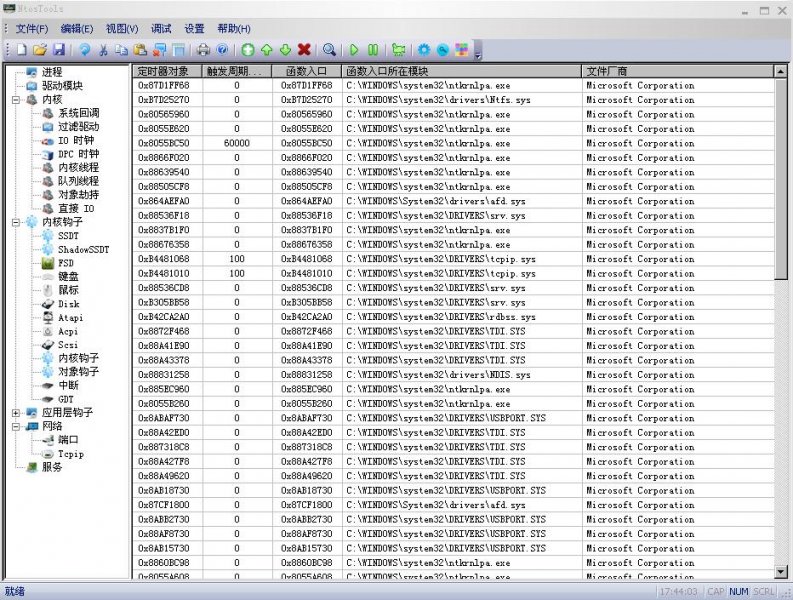The width and height of the screenshot is (793, 600).
Task: Click the list scrollbar down arrow
Action: click(780, 572)
